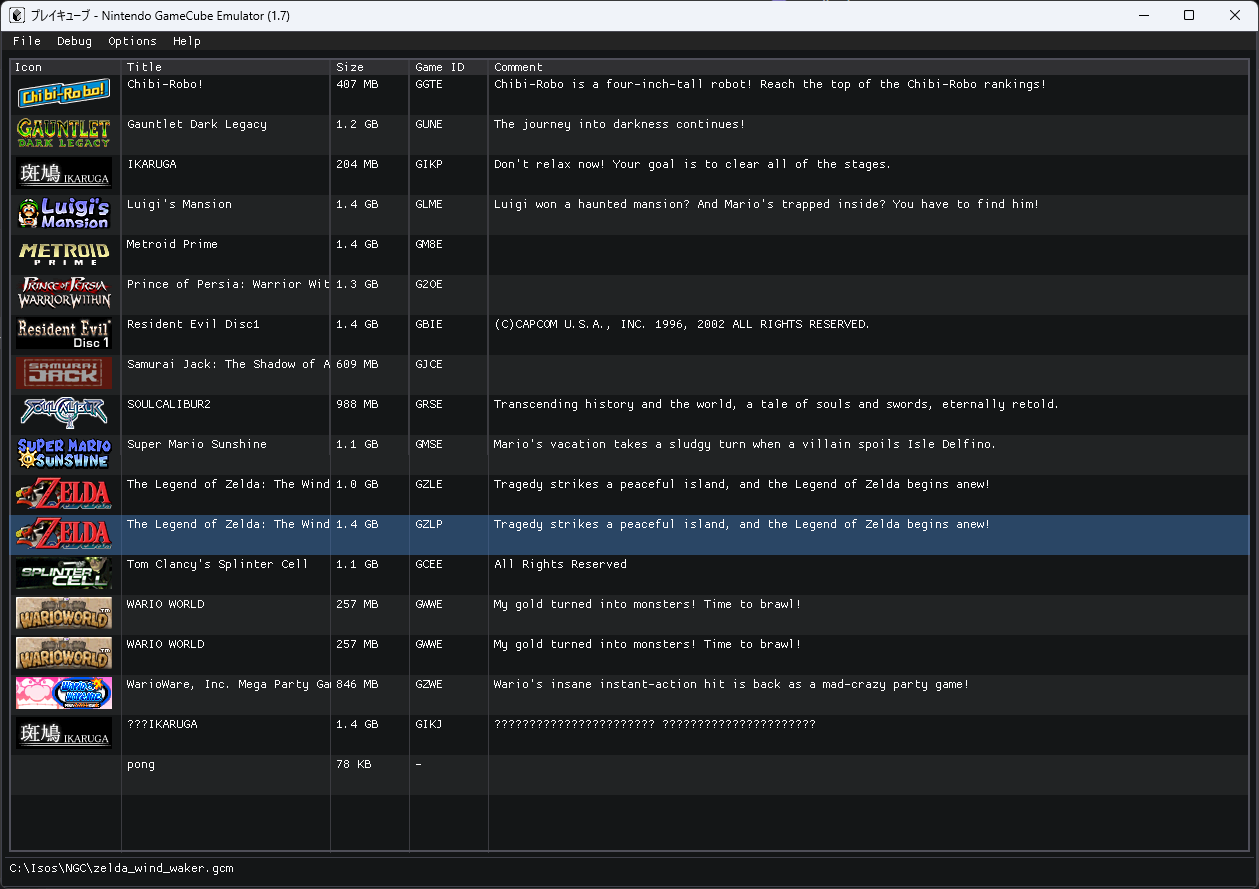Image resolution: width=1259 pixels, height=889 pixels.
Task: Open the Debug menu
Action: pos(74,41)
